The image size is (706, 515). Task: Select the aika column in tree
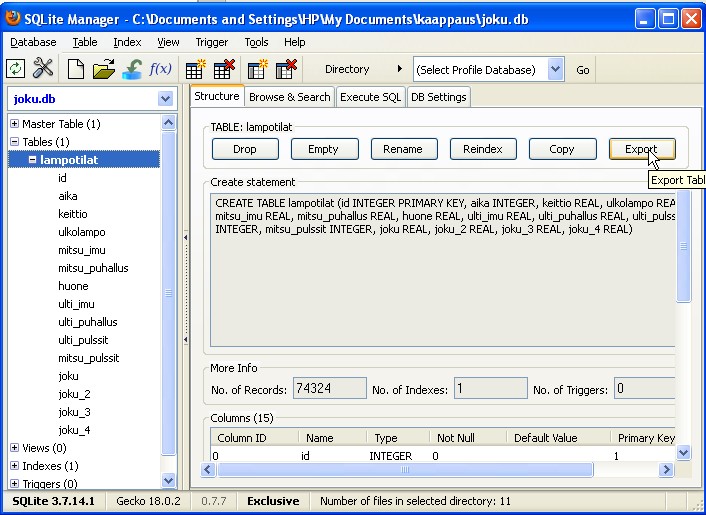(68, 196)
